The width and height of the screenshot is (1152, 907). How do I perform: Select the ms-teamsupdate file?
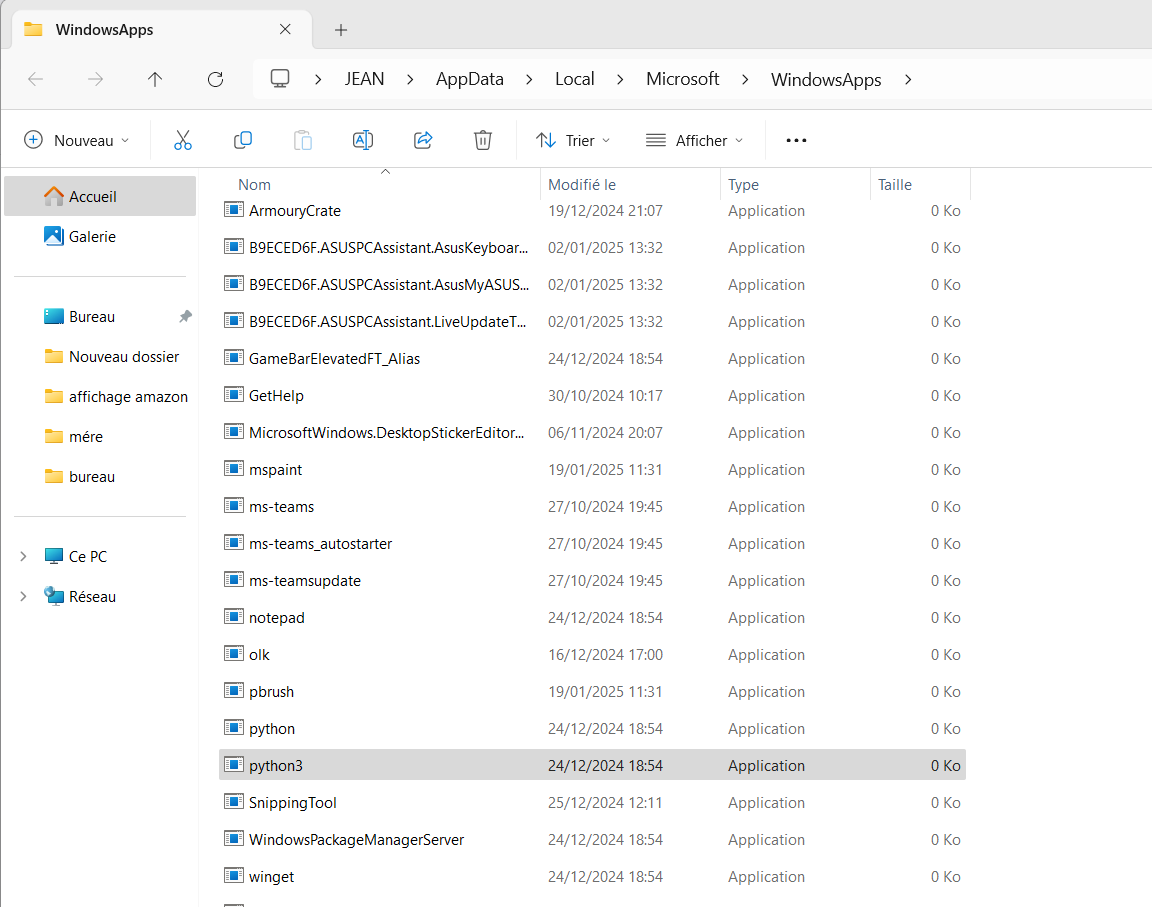coord(305,581)
